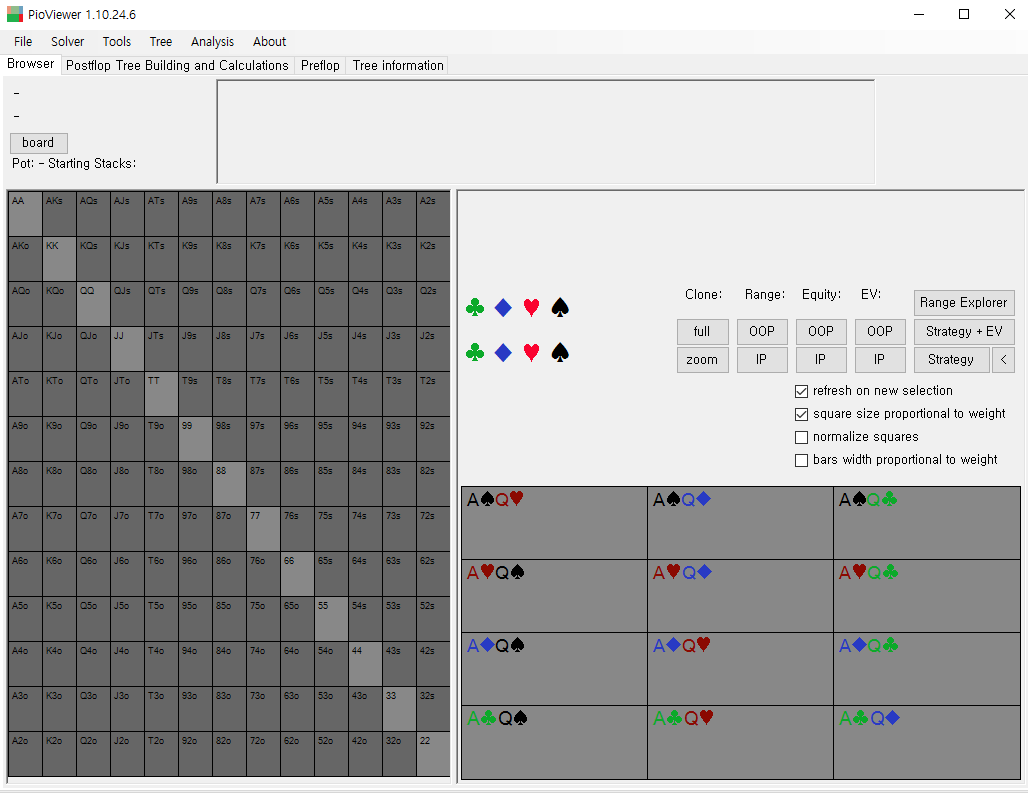The width and height of the screenshot is (1028, 793).
Task: Select the red heart suit in the upper suit row
Action: coord(531,307)
